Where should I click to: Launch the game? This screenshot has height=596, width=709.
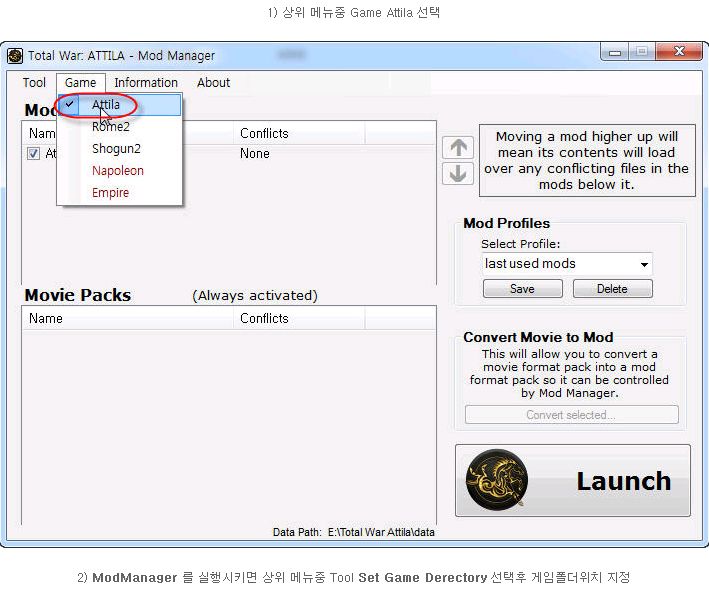click(573, 480)
